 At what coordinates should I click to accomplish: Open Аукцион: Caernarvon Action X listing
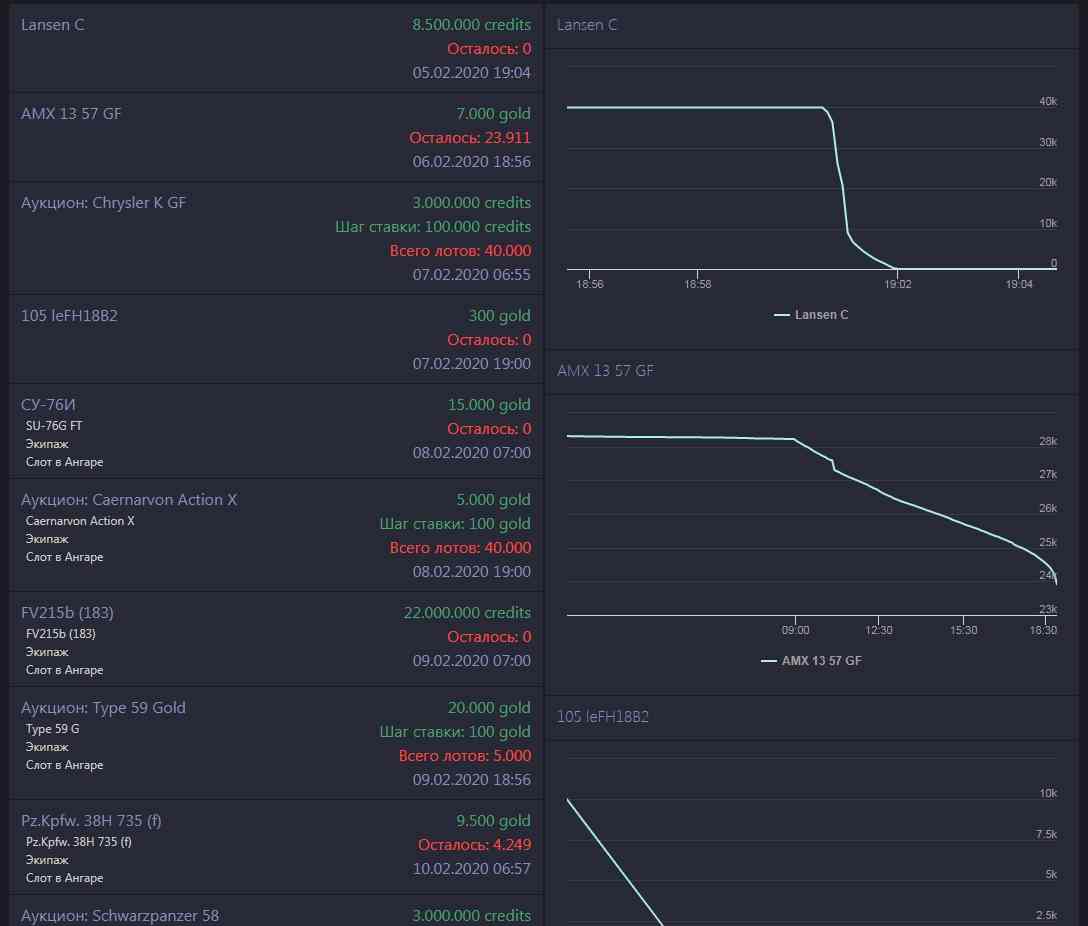[x=129, y=500]
